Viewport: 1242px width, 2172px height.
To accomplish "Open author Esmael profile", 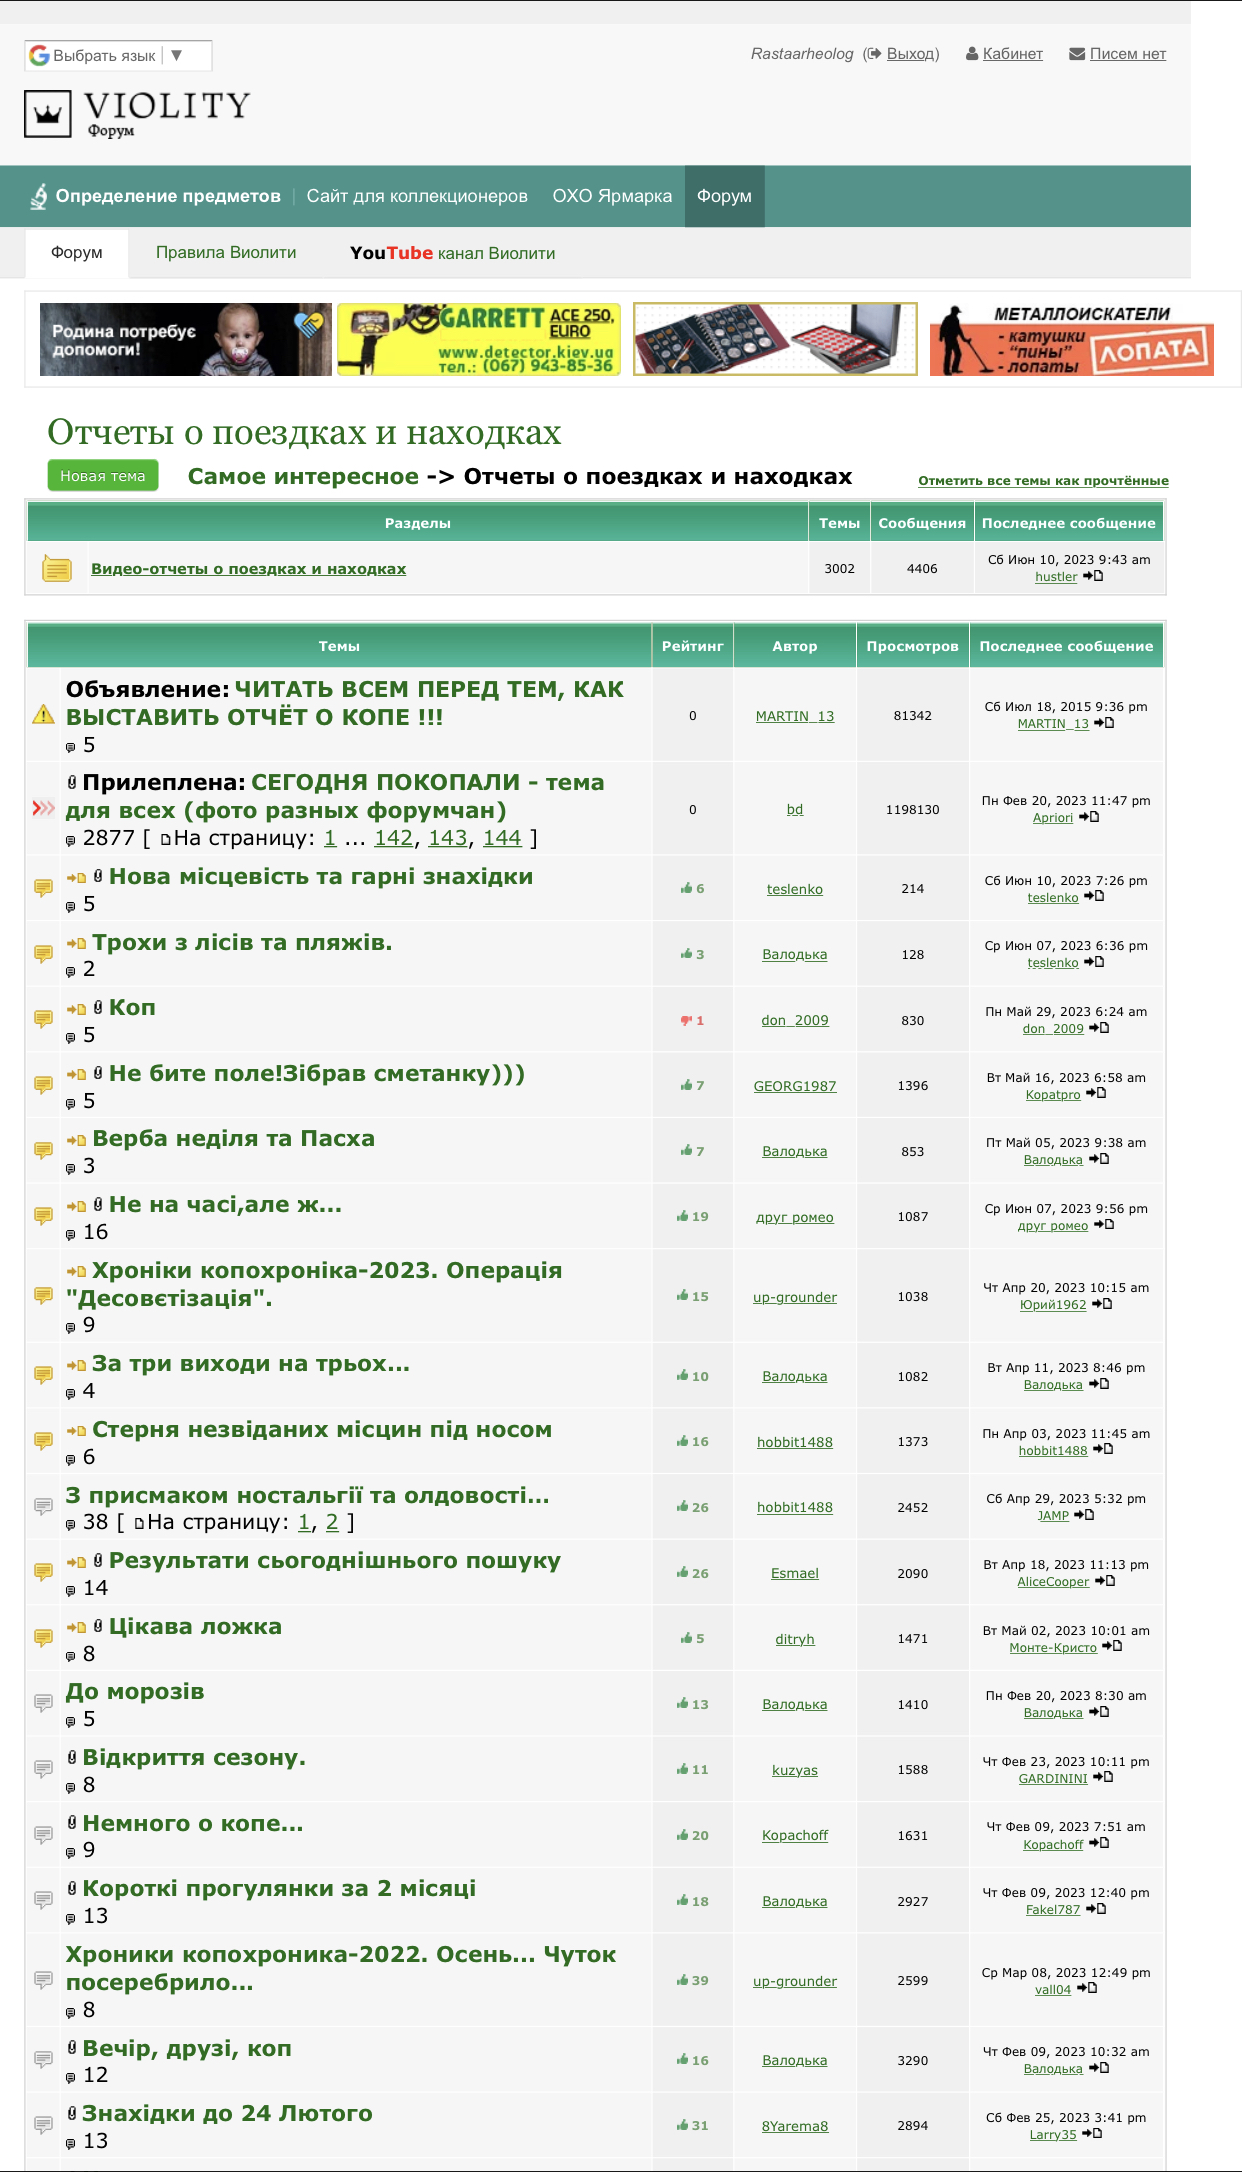I will coord(795,1573).
